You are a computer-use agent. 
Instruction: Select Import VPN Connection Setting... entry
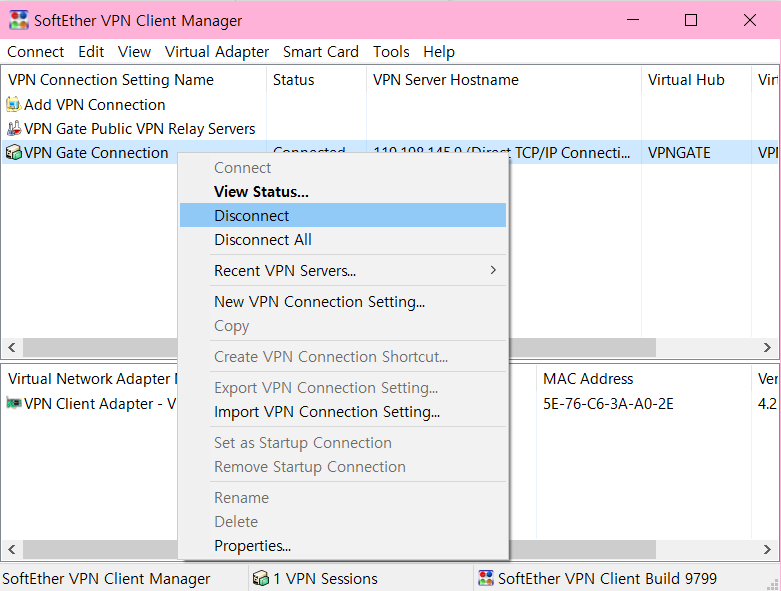[x=343, y=412]
